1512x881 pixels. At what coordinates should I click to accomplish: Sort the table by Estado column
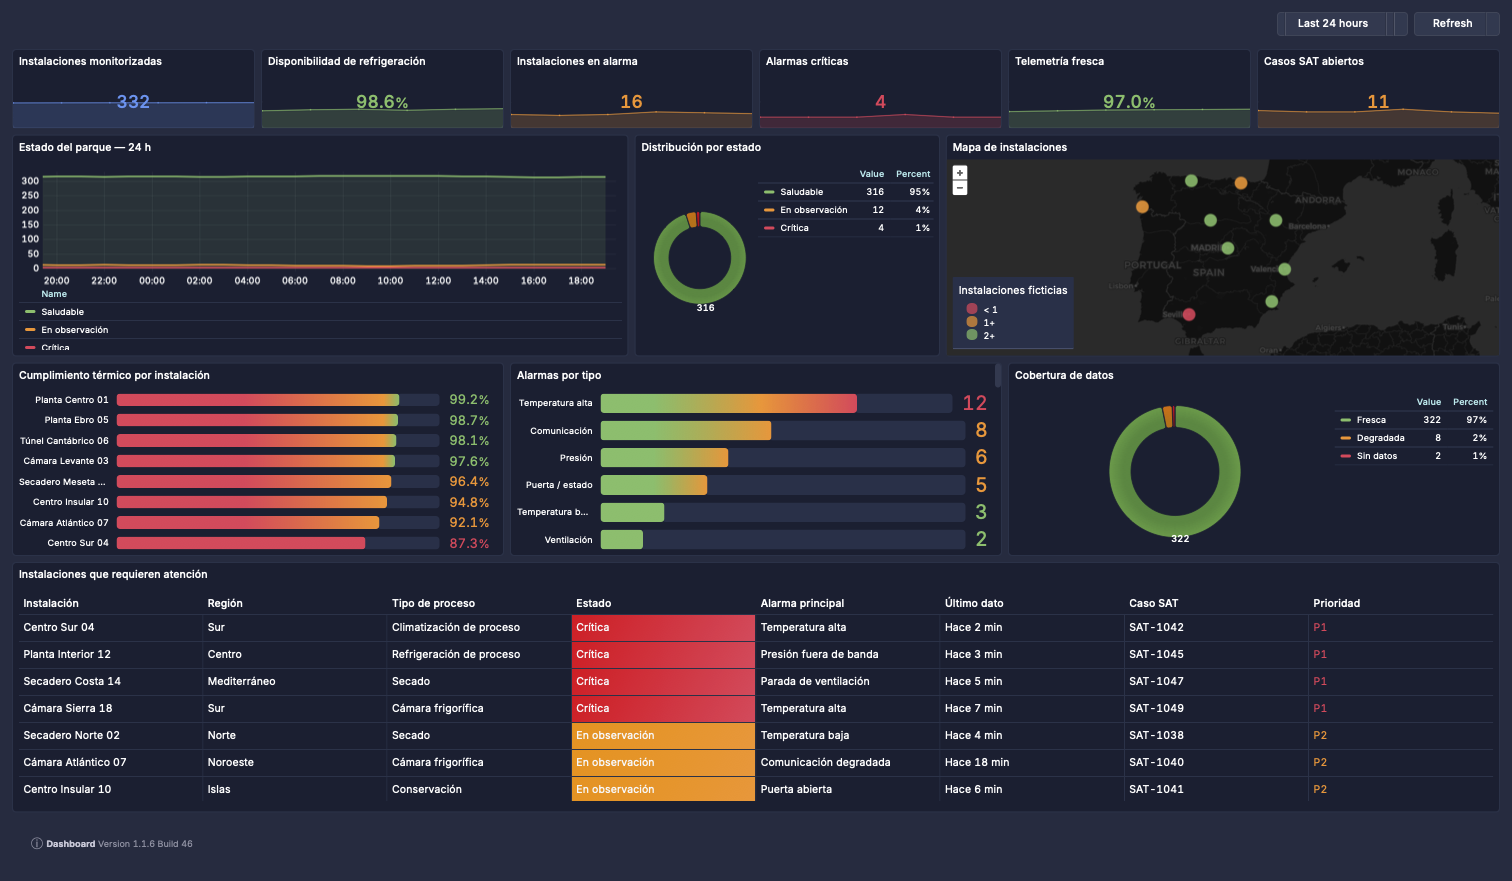coord(593,603)
